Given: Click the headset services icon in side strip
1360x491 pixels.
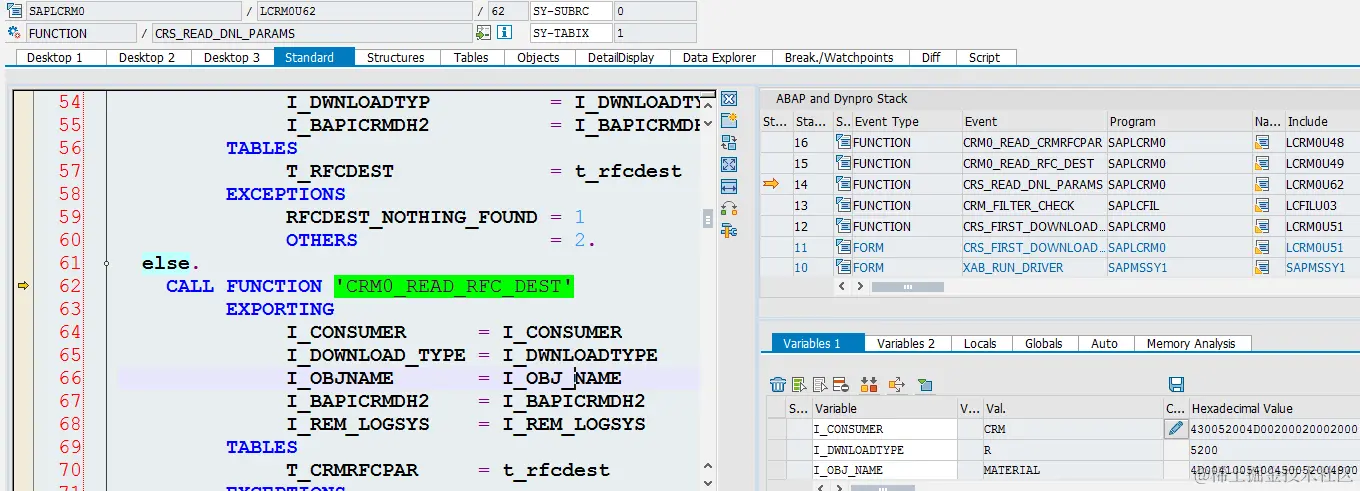Looking at the screenshot, I should (729, 209).
